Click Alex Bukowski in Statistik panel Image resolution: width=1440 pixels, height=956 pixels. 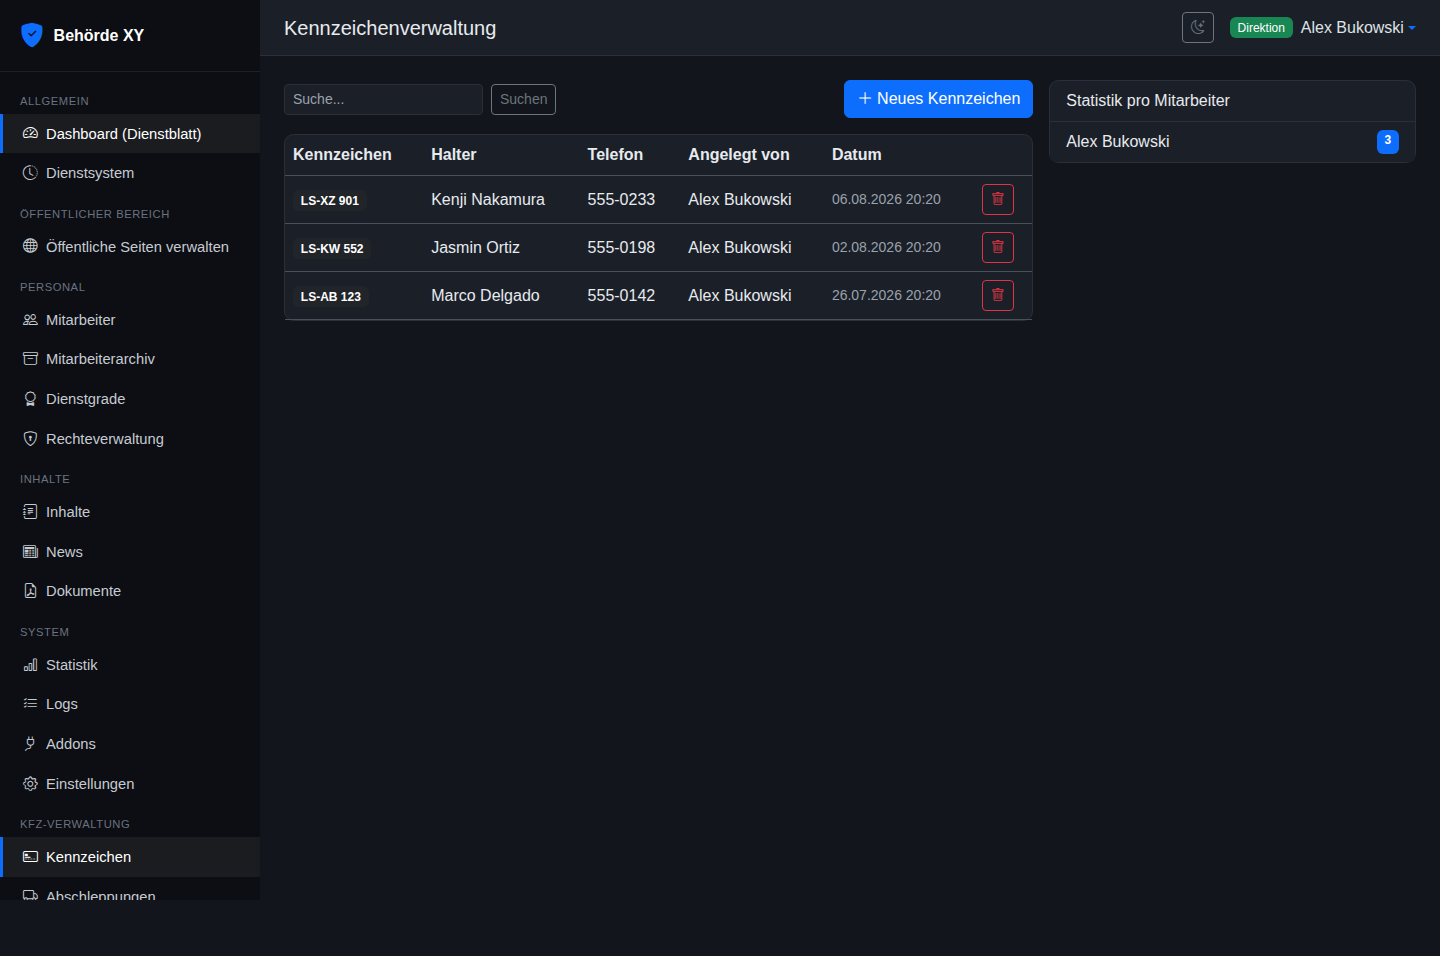tap(1118, 141)
